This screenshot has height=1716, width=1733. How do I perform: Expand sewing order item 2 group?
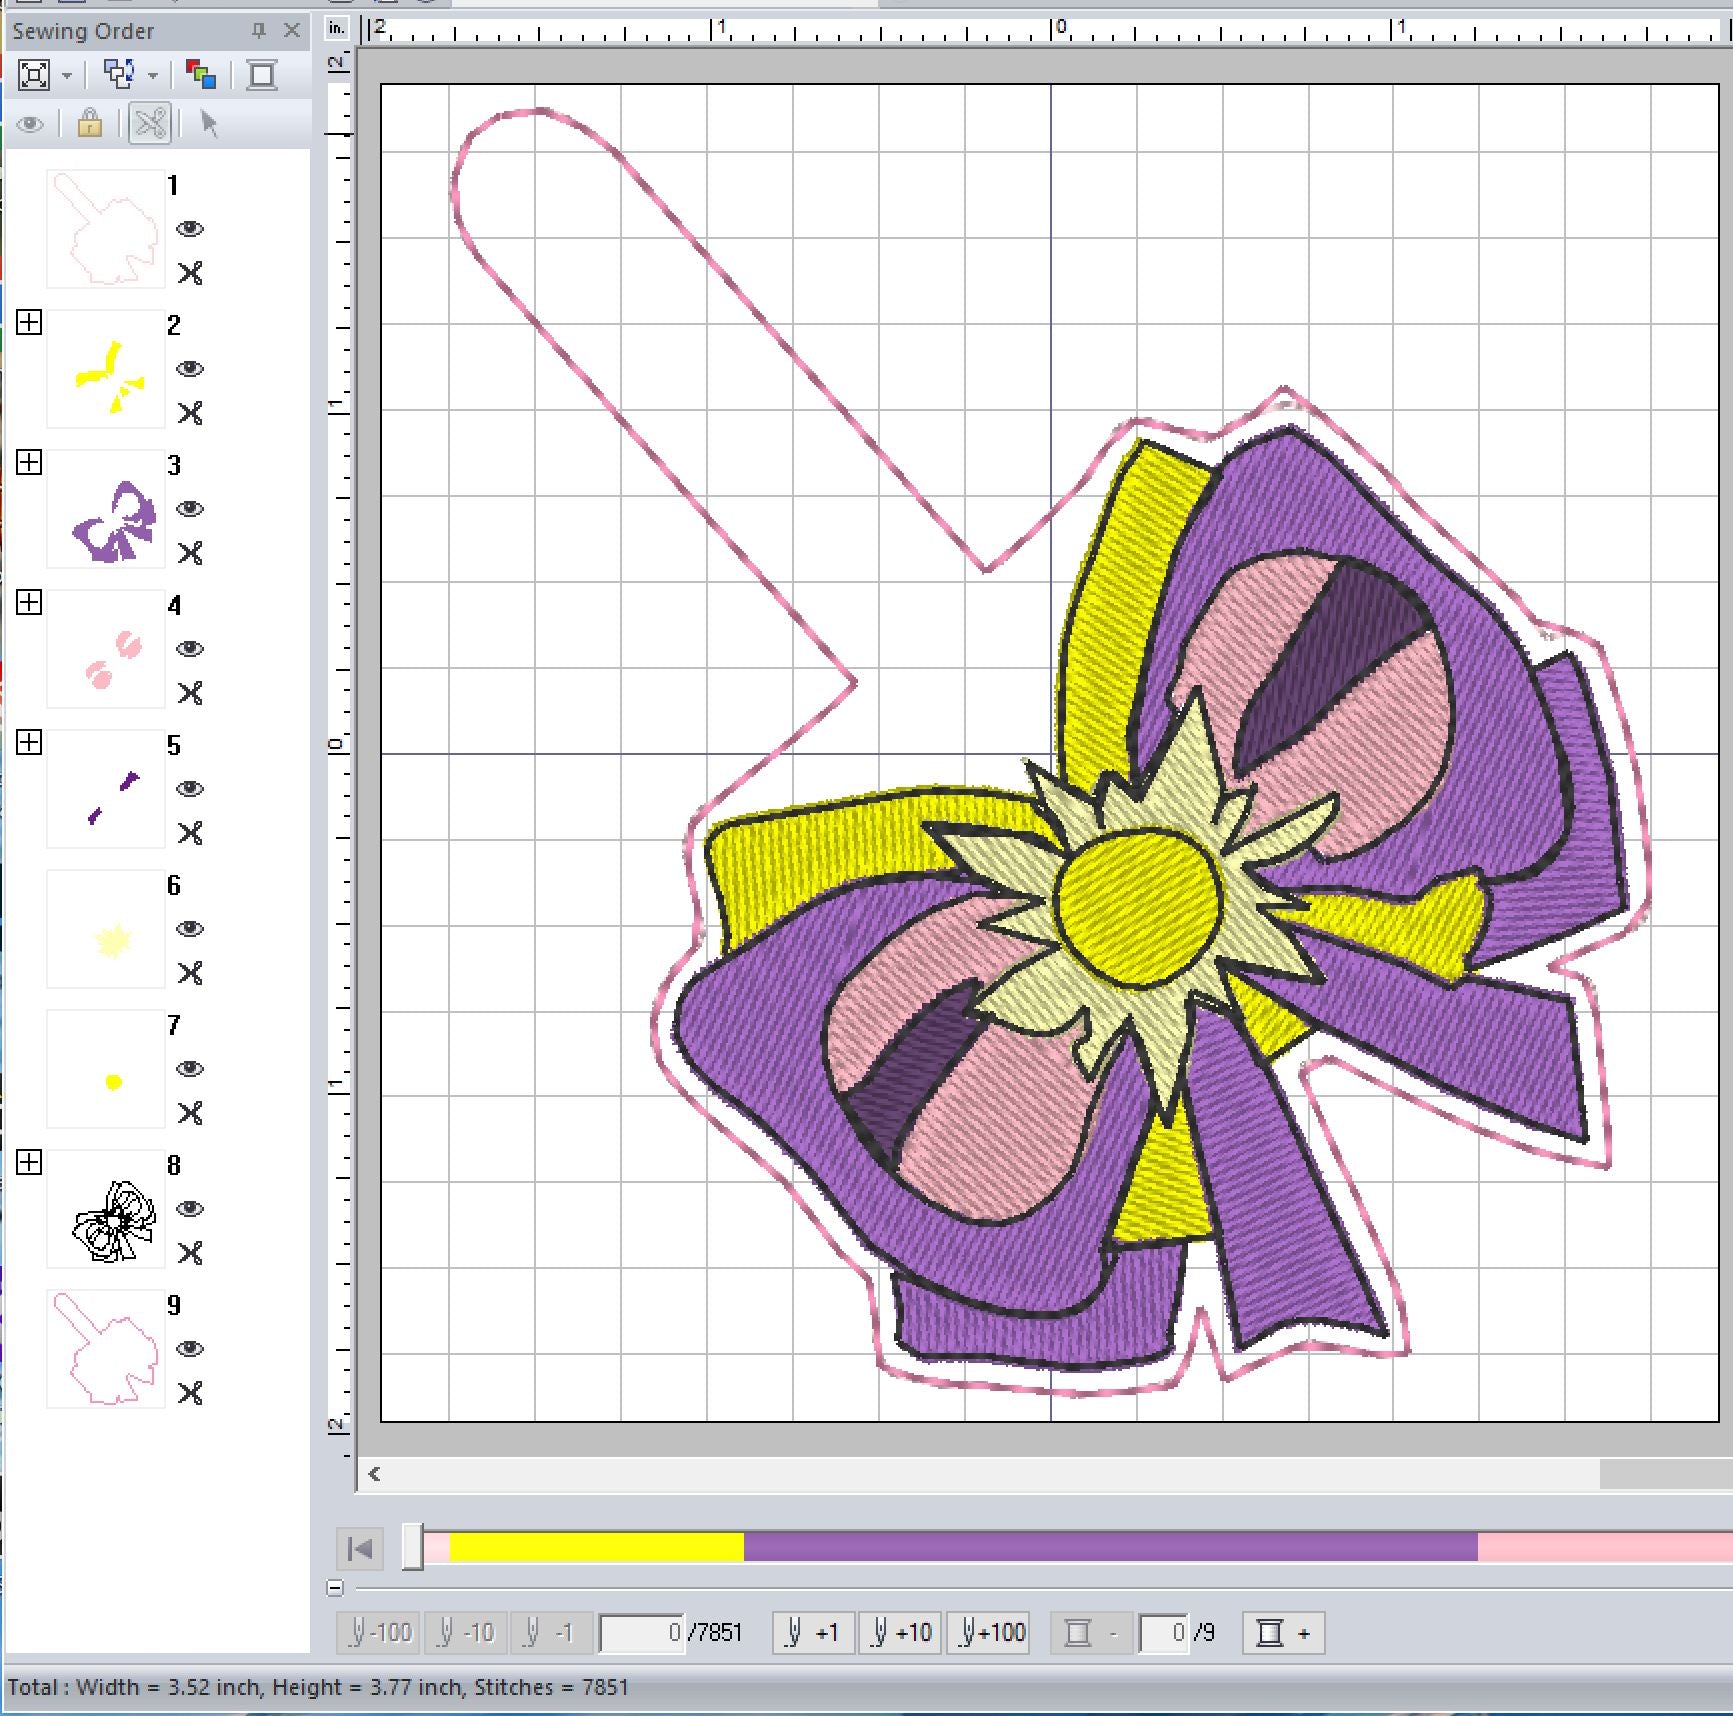[x=29, y=322]
